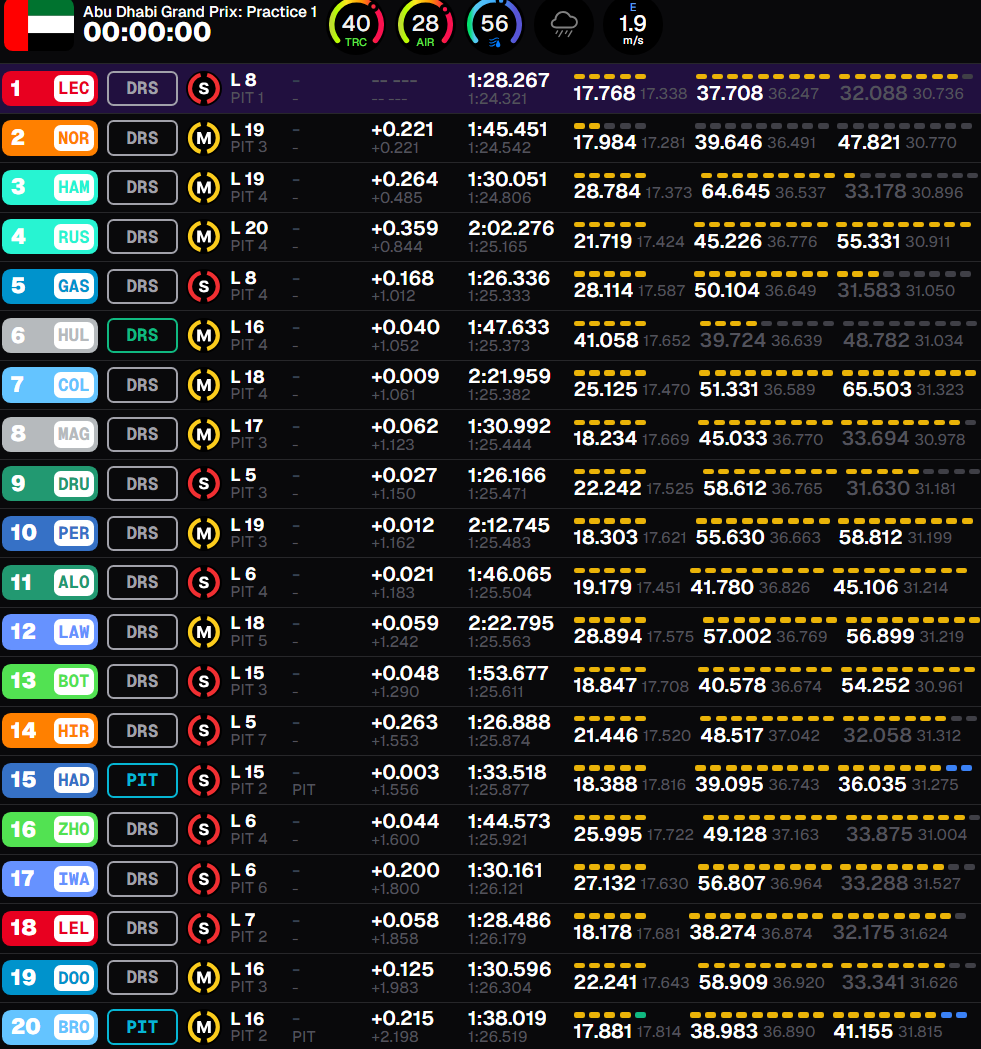This screenshot has height=1049, width=981.
Task: Click the PIT status badge for BRO
Action: coord(143,1027)
